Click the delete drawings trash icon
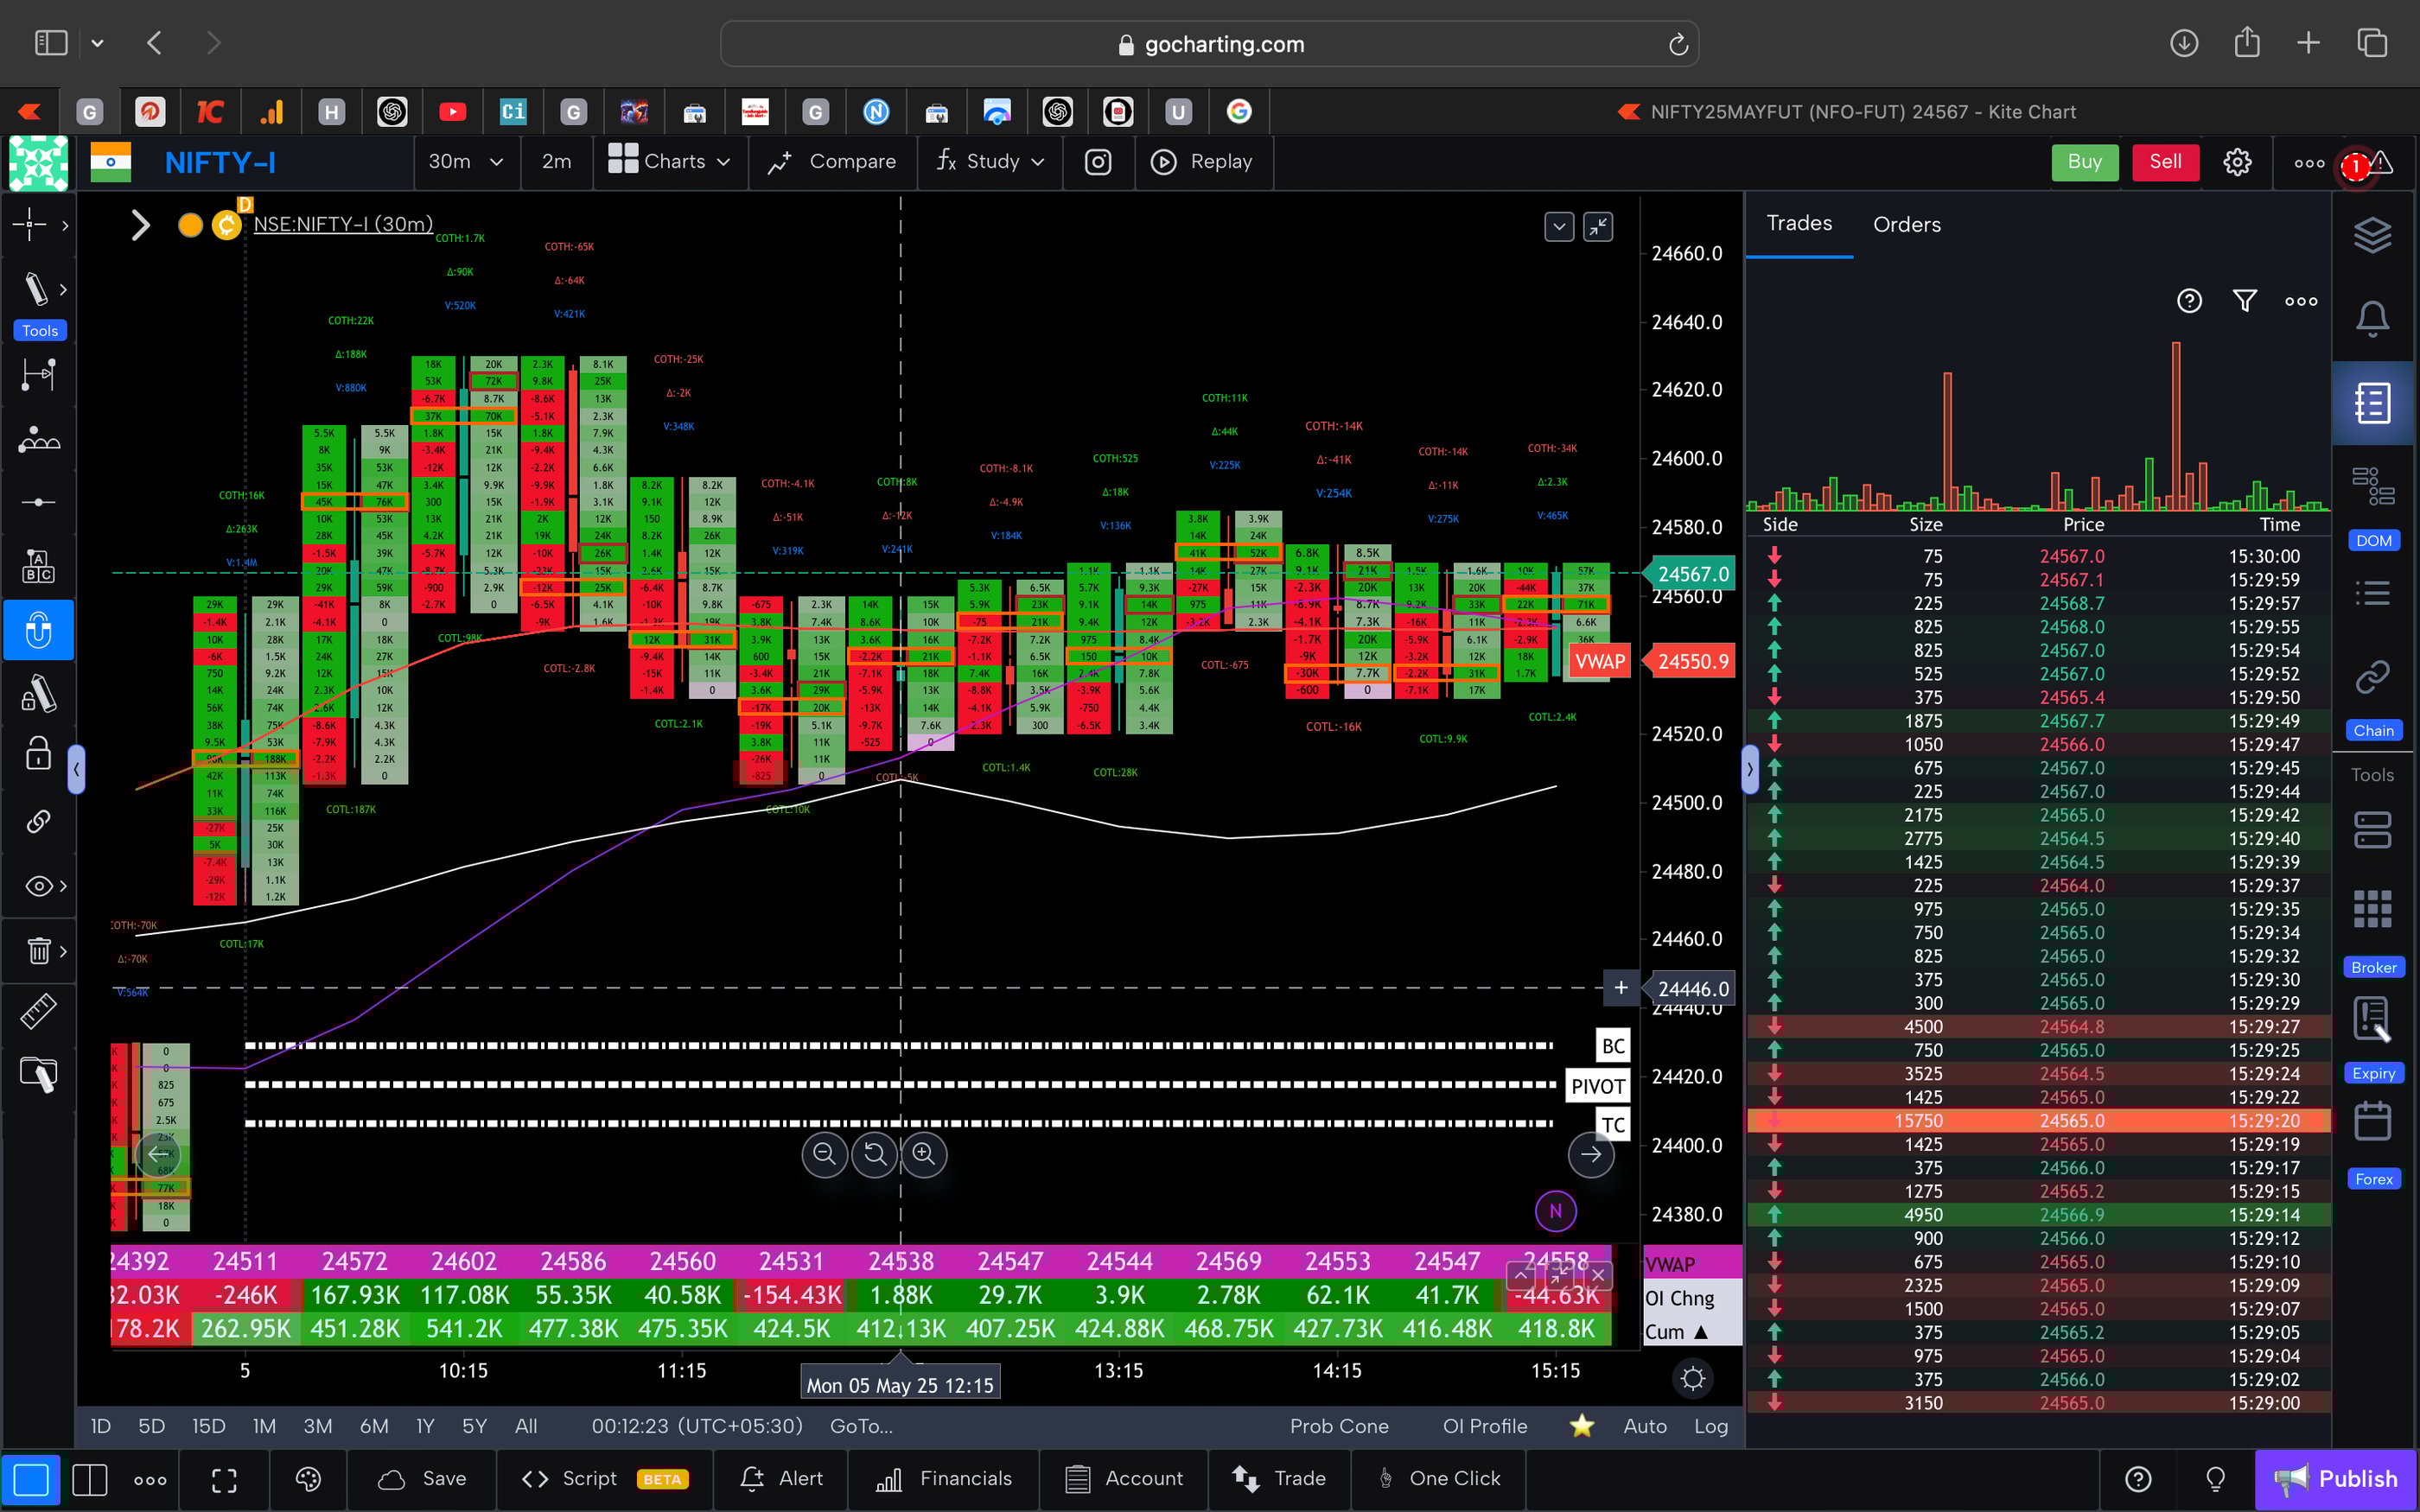This screenshot has height=1512, width=2420. pyautogui.click(x=38, y=950)
